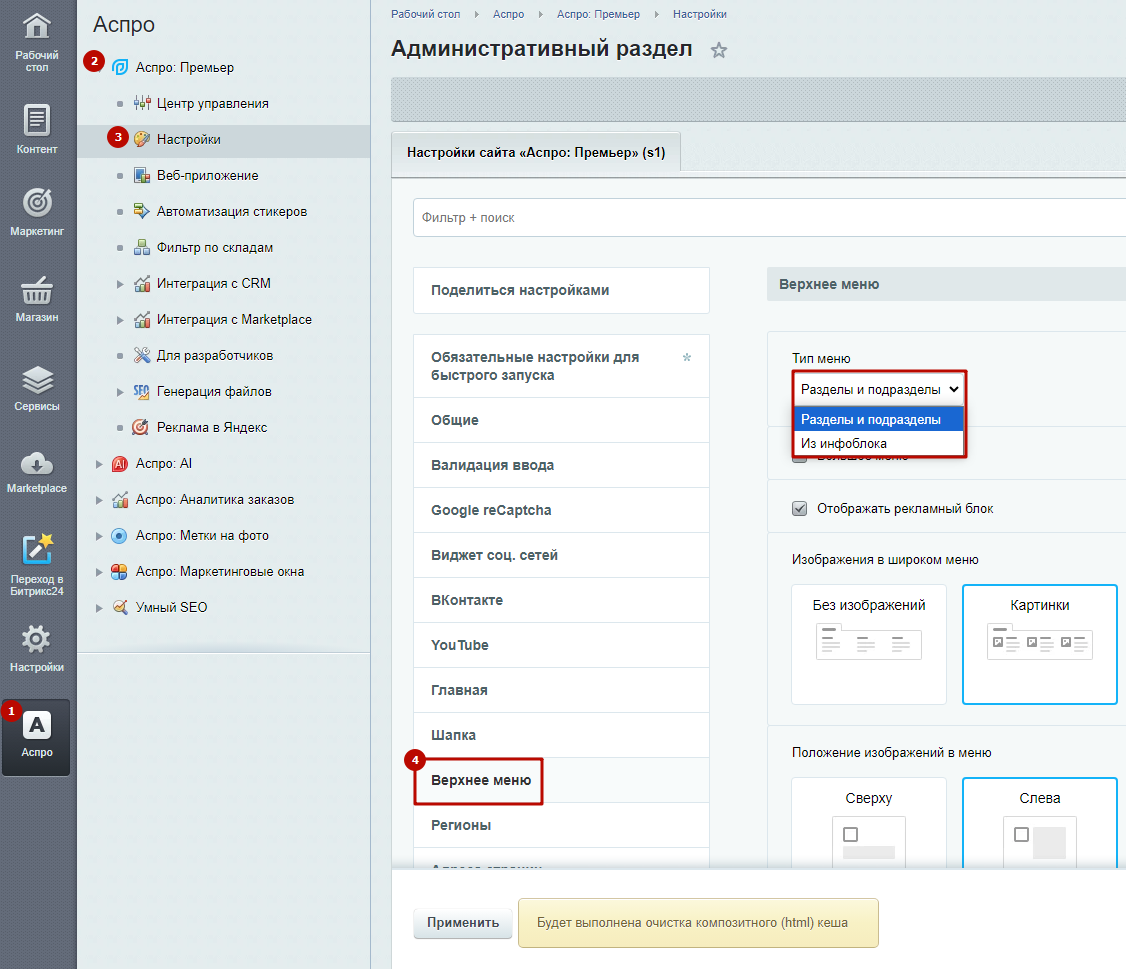1126x969 pixels.
Task: Open the Контент section icon
Action: tap(37, 120)
